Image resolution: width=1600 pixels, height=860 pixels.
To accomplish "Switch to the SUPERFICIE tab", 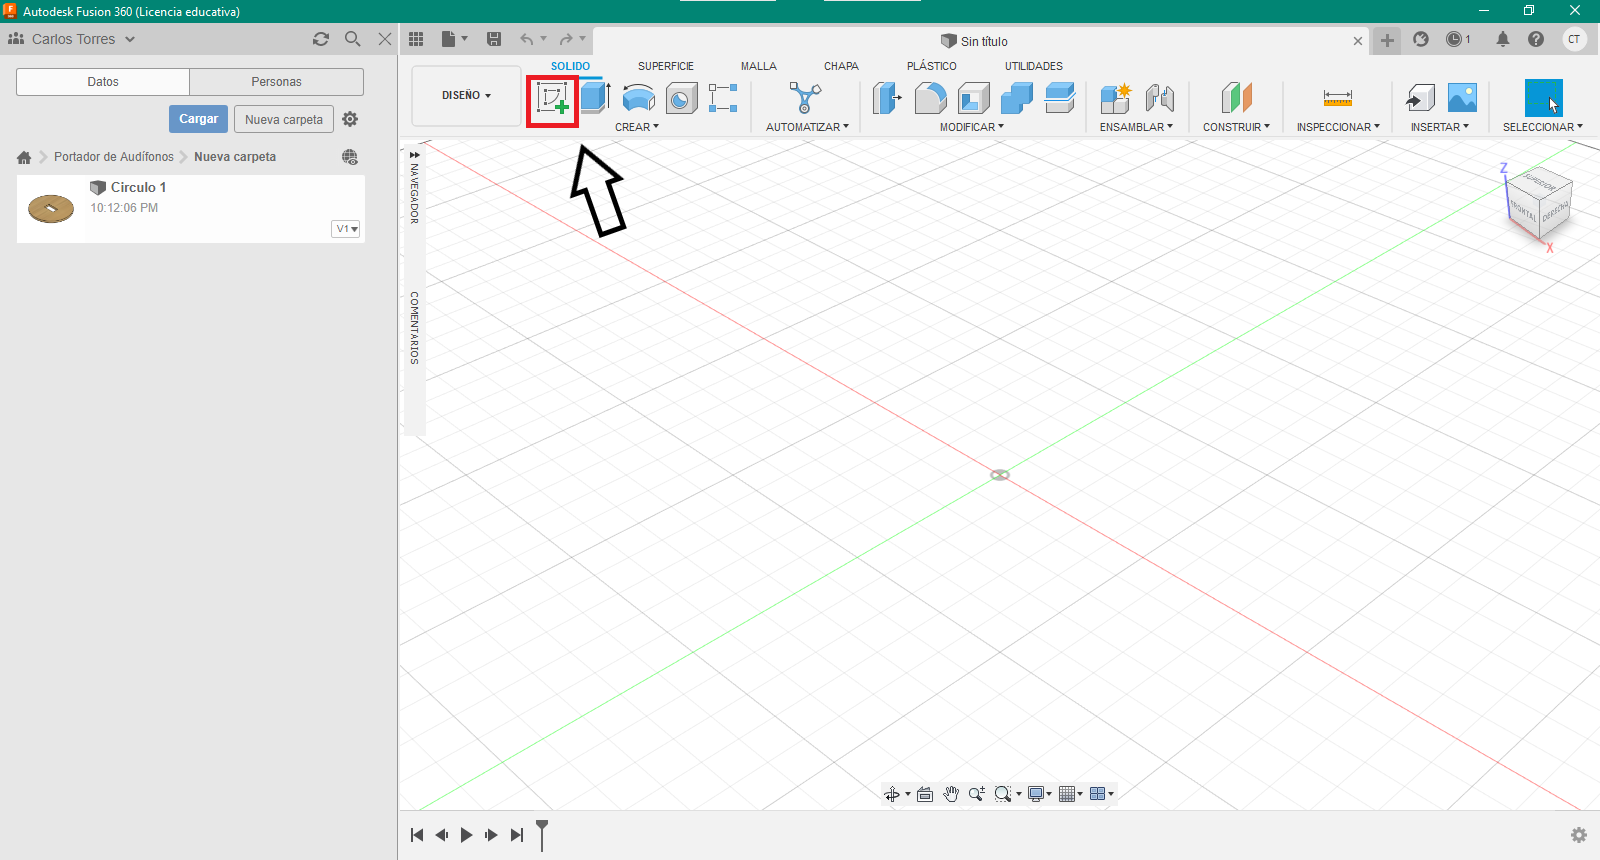I will (666, 66).
